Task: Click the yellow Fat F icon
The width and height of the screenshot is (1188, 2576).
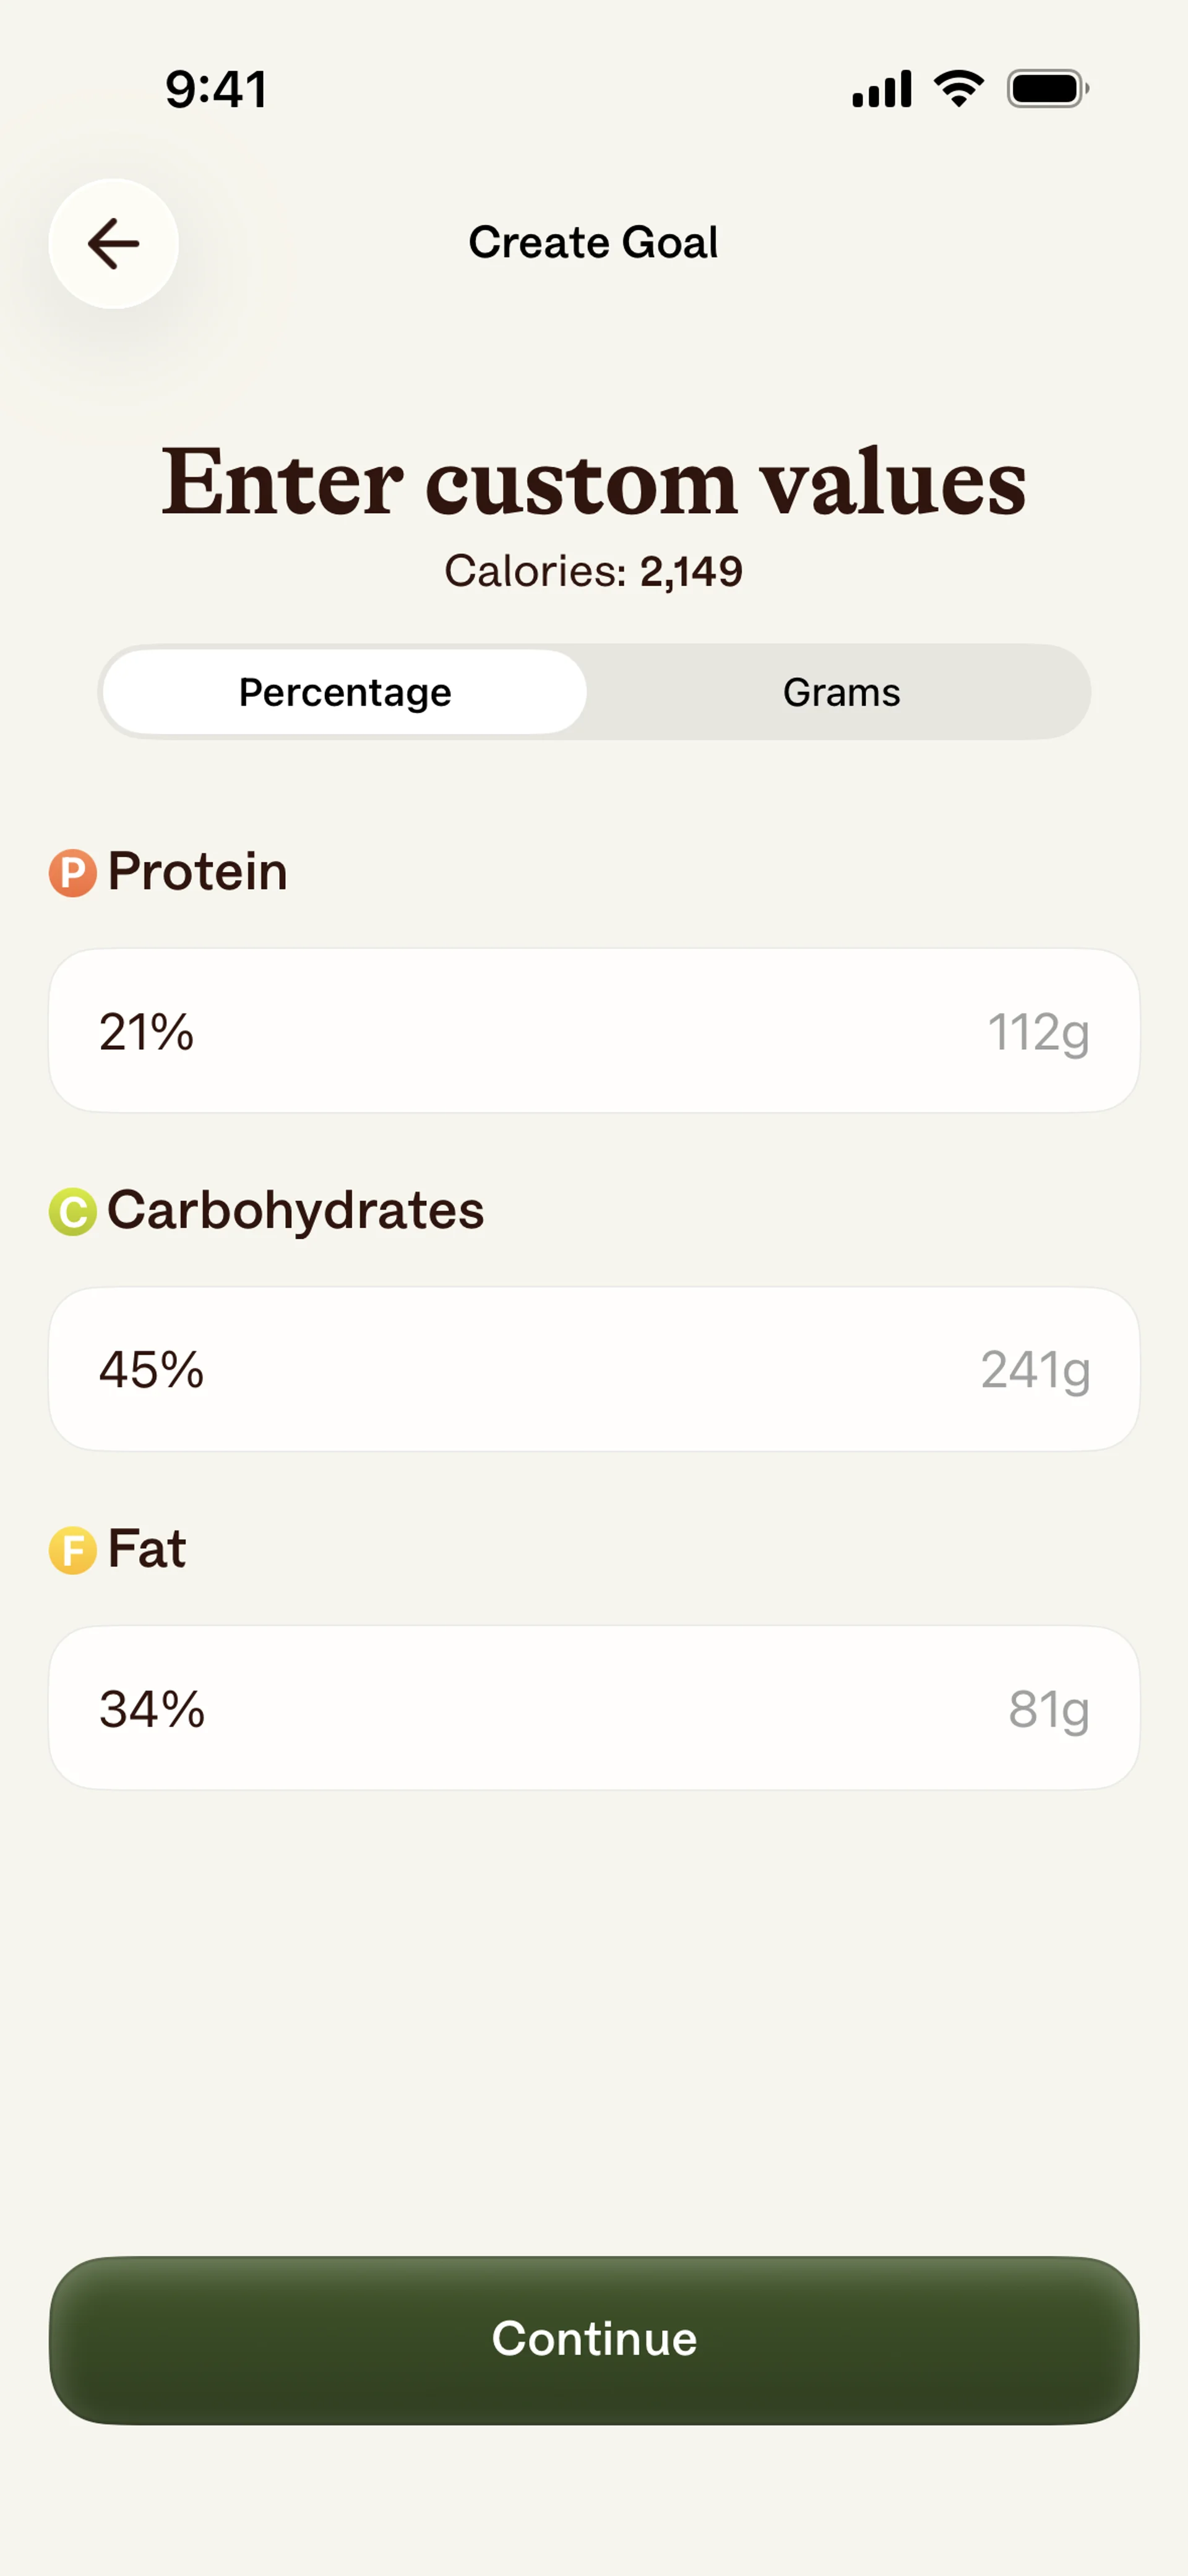Action: (73, 1550)
